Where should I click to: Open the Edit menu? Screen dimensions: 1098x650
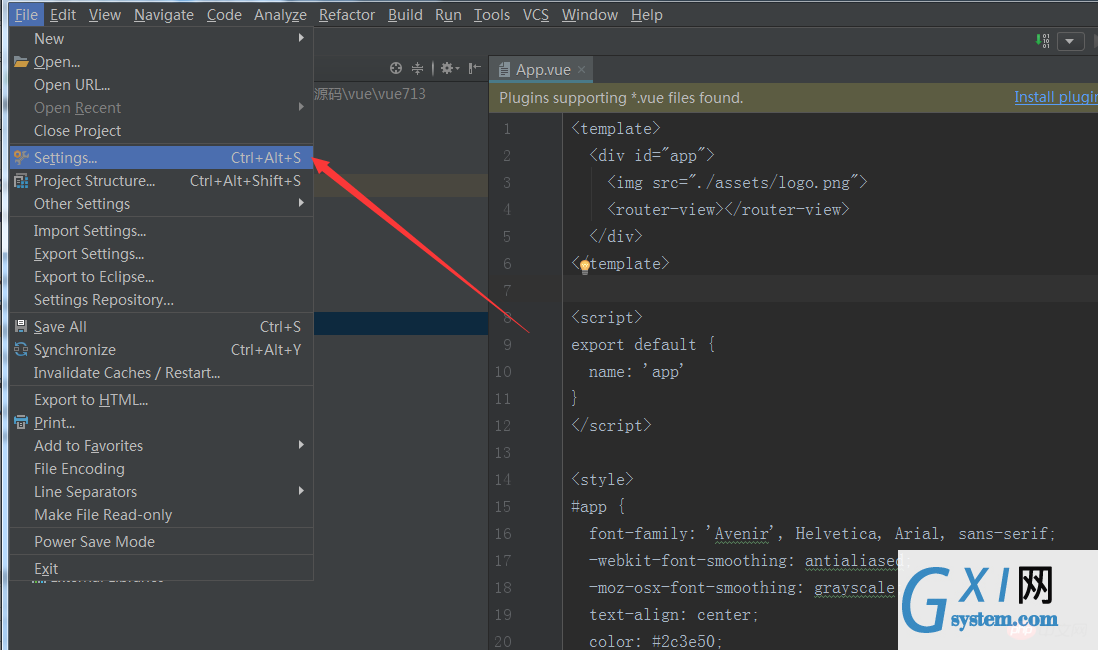coord(63,15)
